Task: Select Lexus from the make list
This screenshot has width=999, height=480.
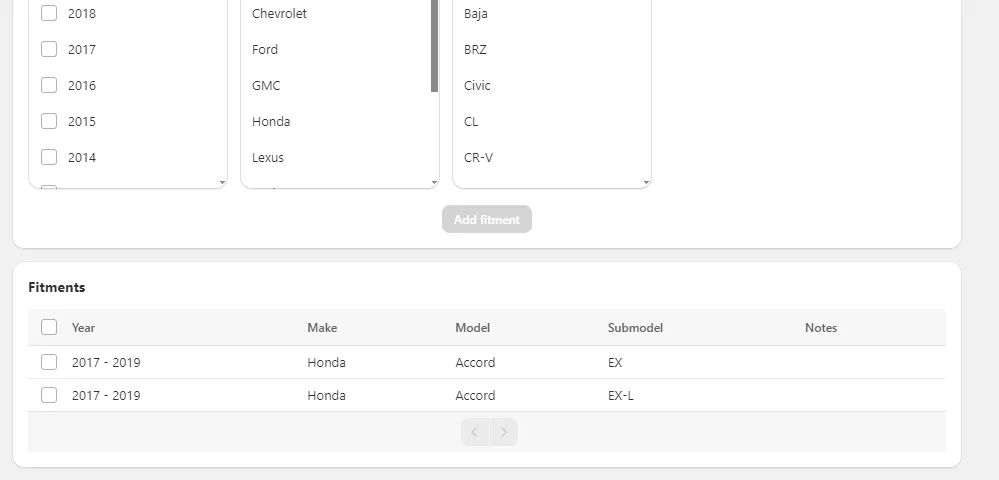Action: pos(268,157)
